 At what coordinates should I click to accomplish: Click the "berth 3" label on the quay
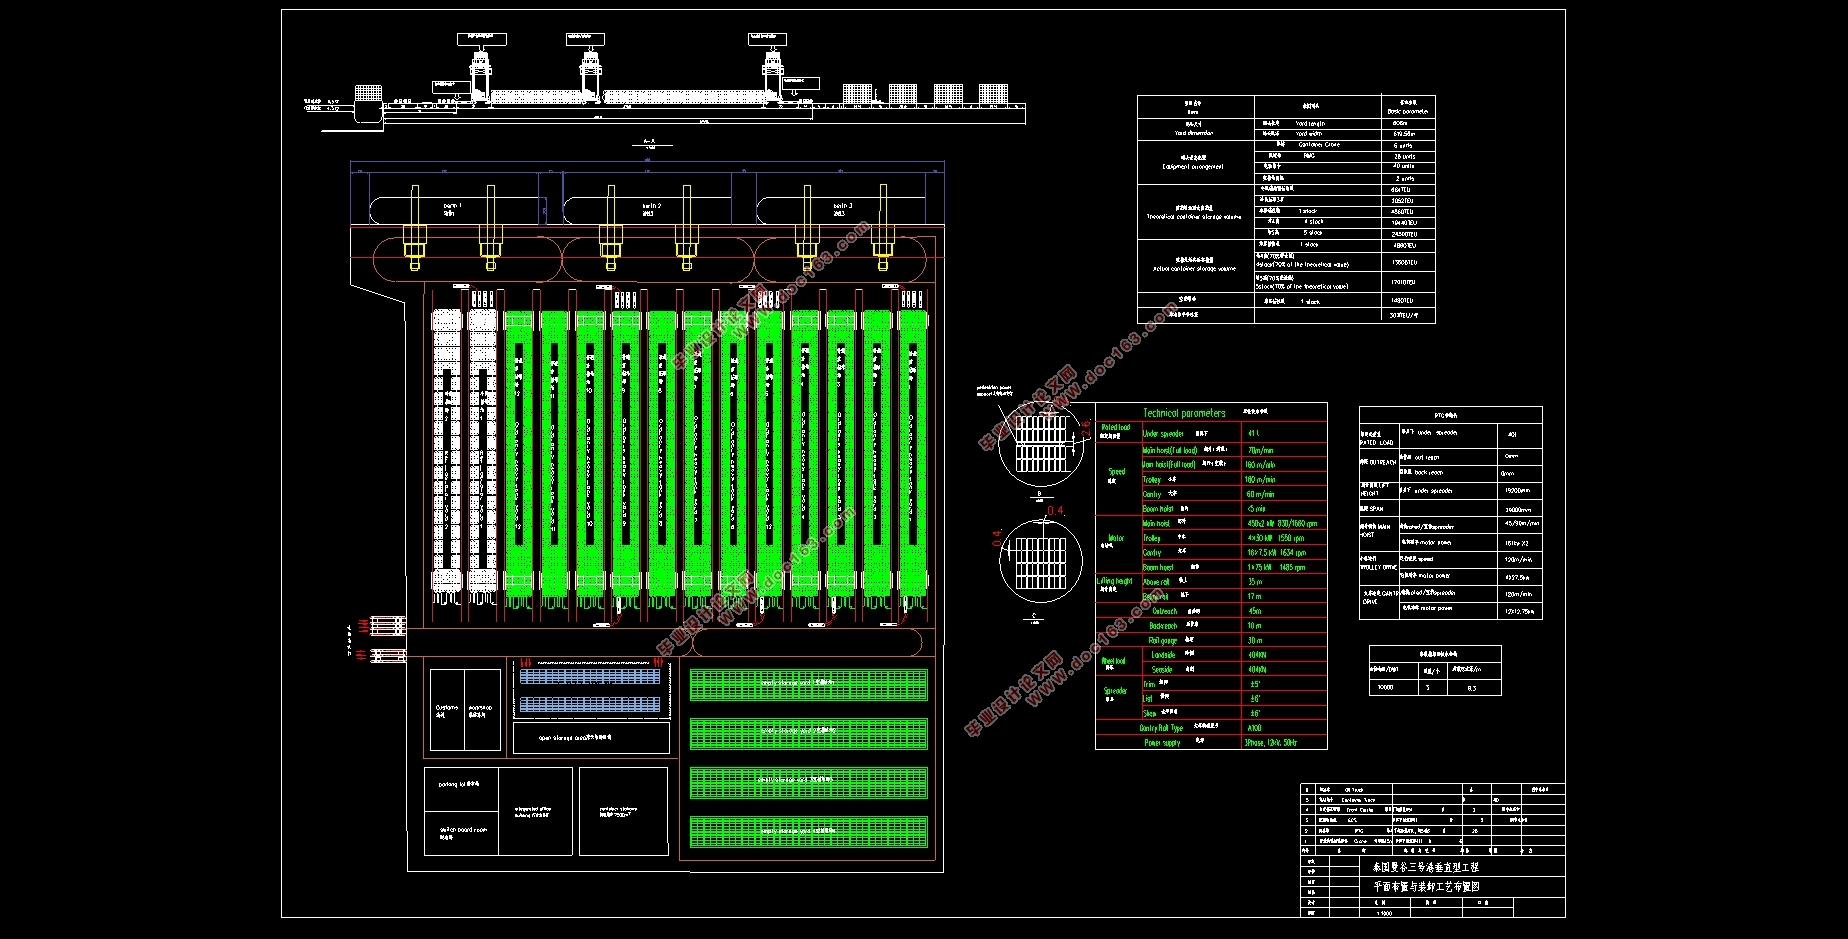pyautogui.click(x=842, y=206)
